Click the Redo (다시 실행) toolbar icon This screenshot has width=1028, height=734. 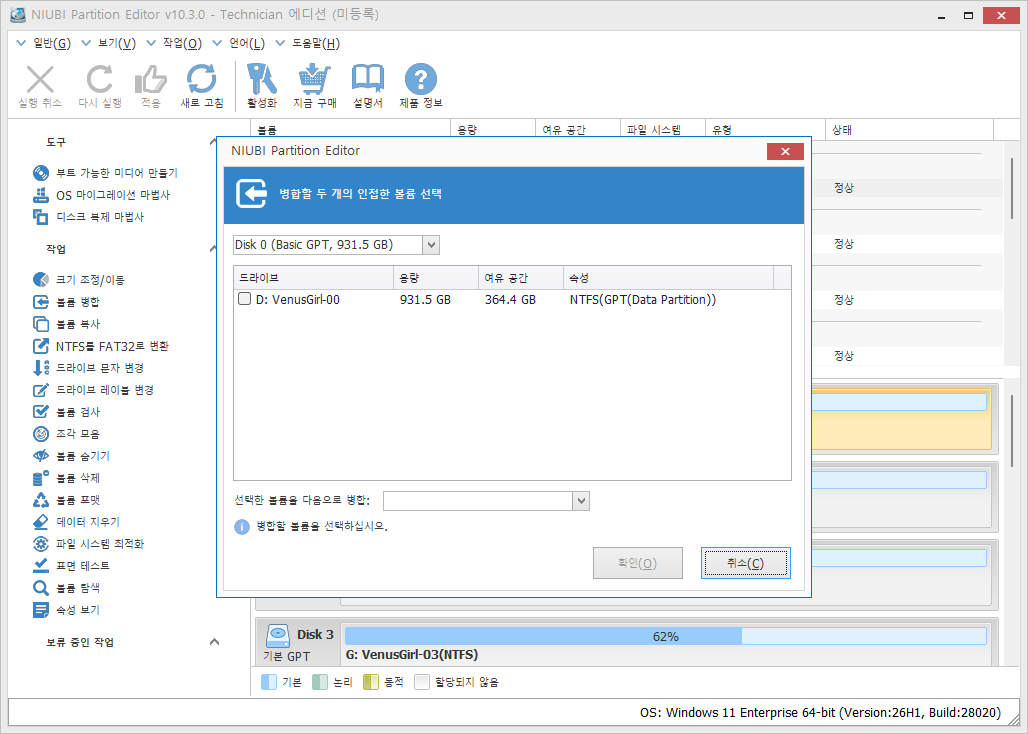(x=100, y=80)
